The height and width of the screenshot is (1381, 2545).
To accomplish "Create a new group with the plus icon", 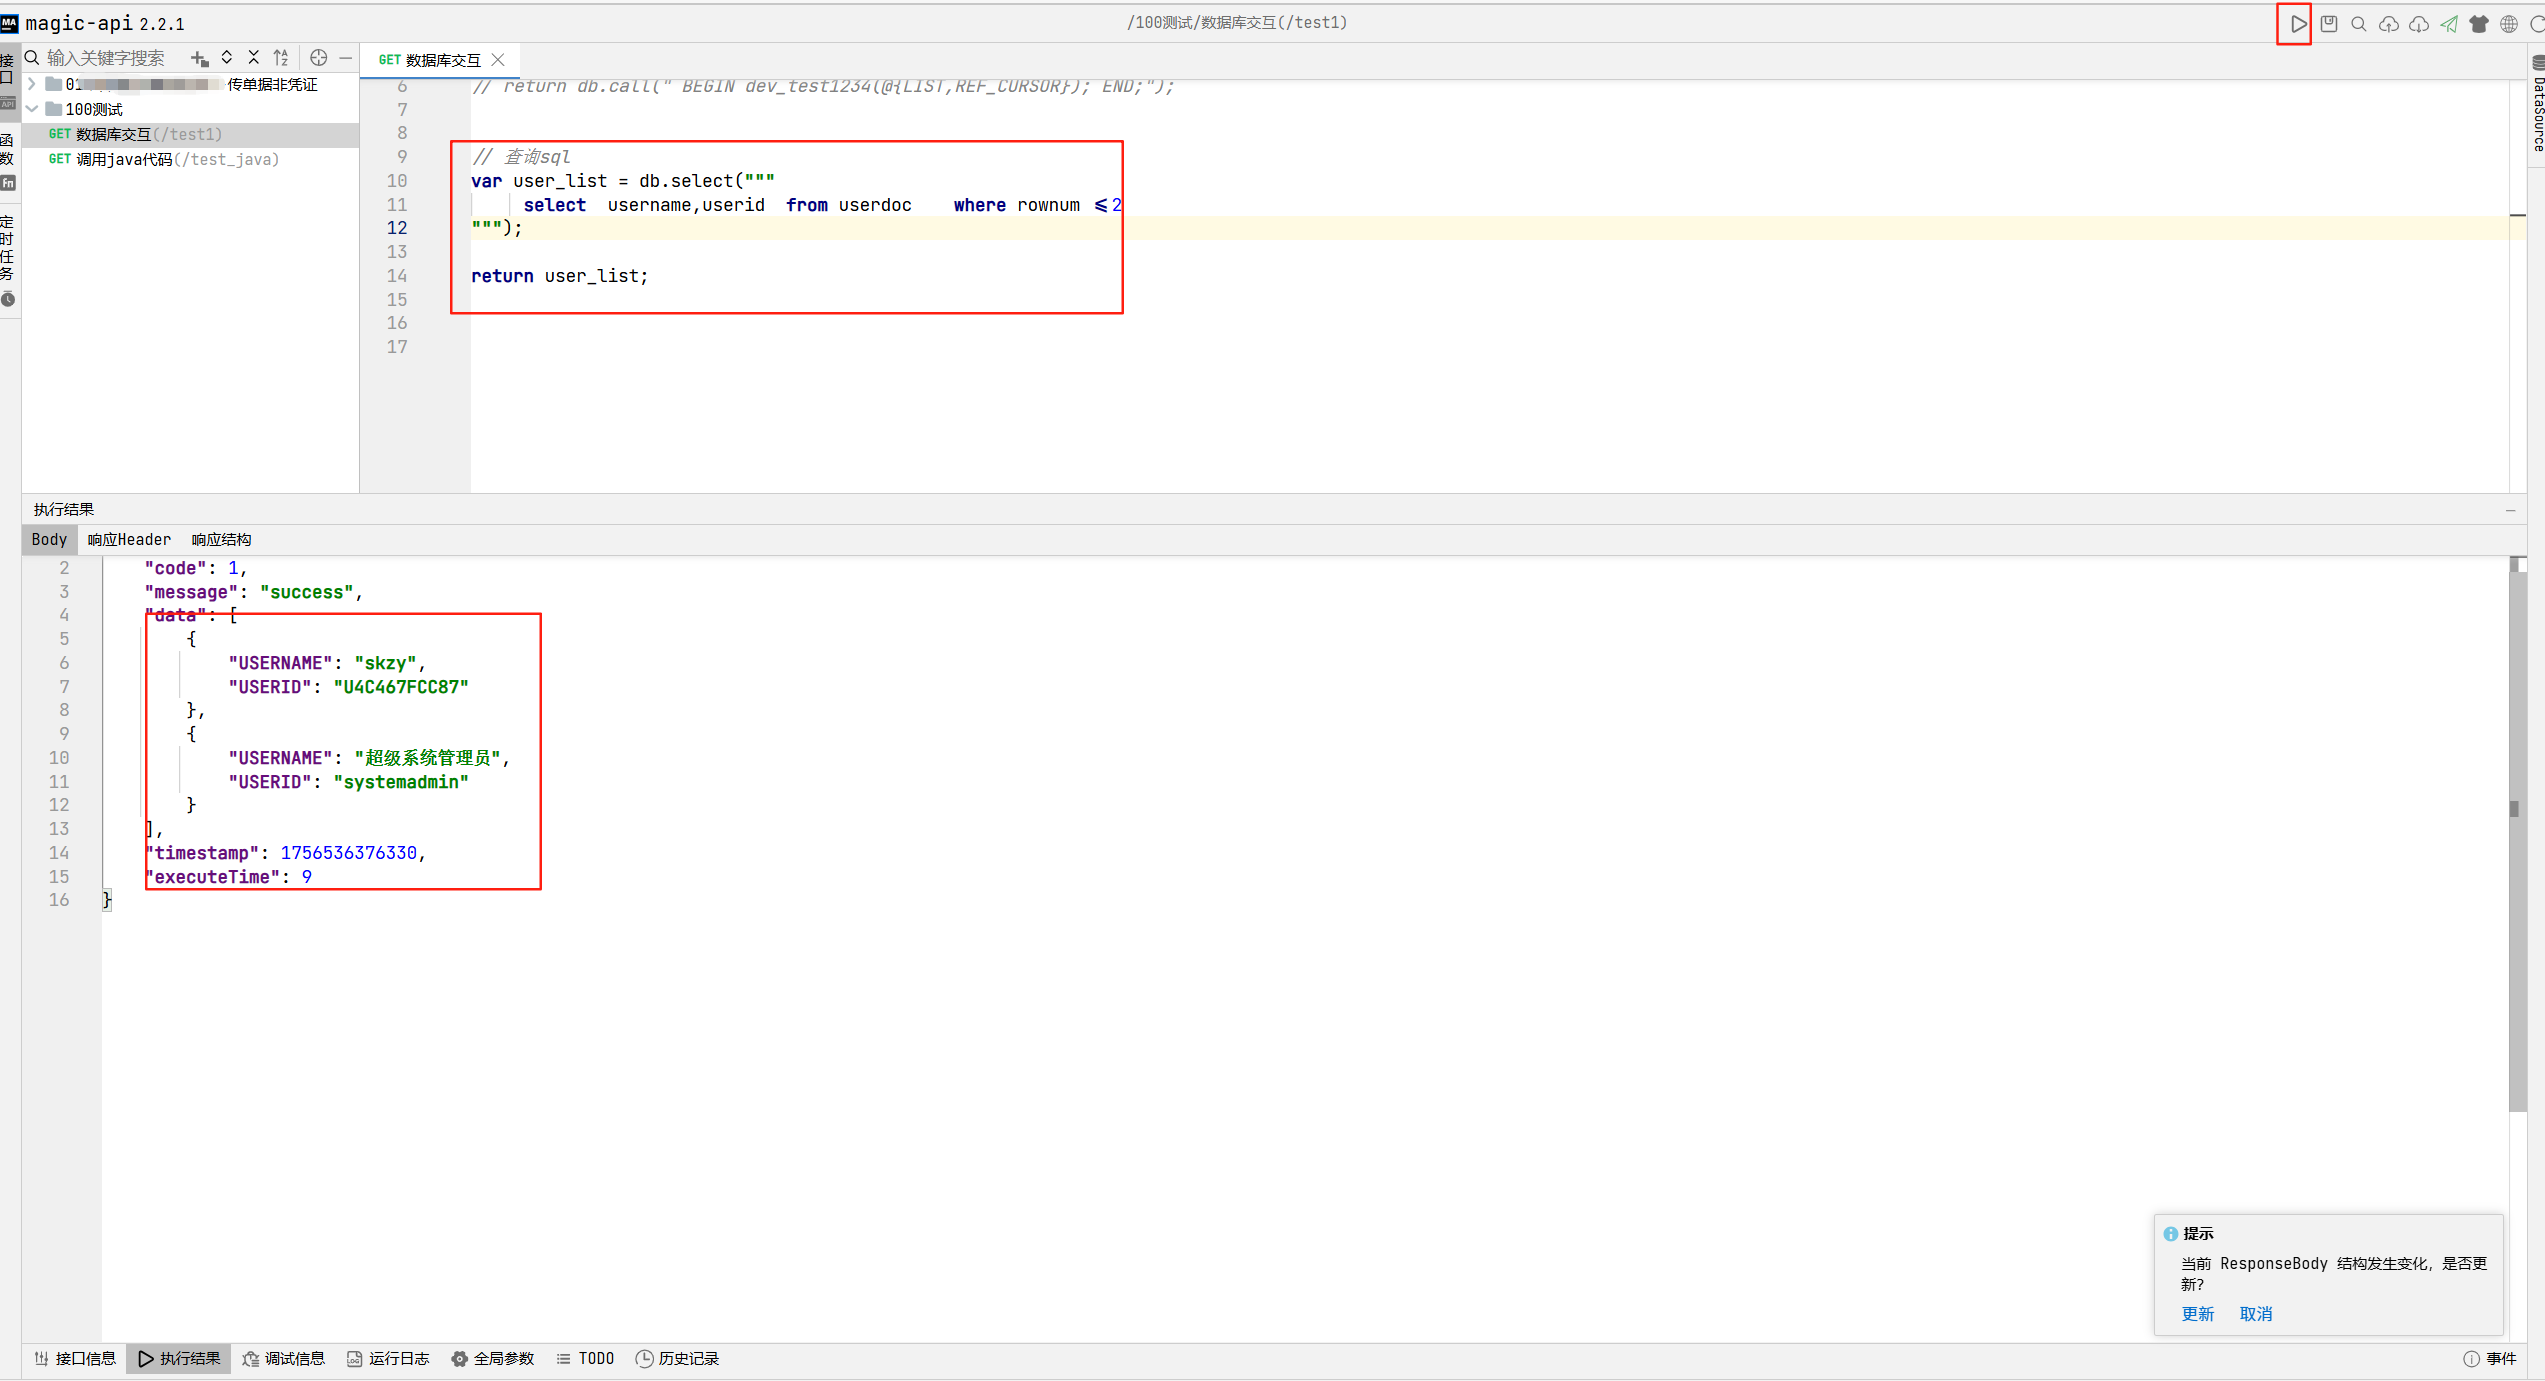I will pyautogui.click(x=198, y=58).
